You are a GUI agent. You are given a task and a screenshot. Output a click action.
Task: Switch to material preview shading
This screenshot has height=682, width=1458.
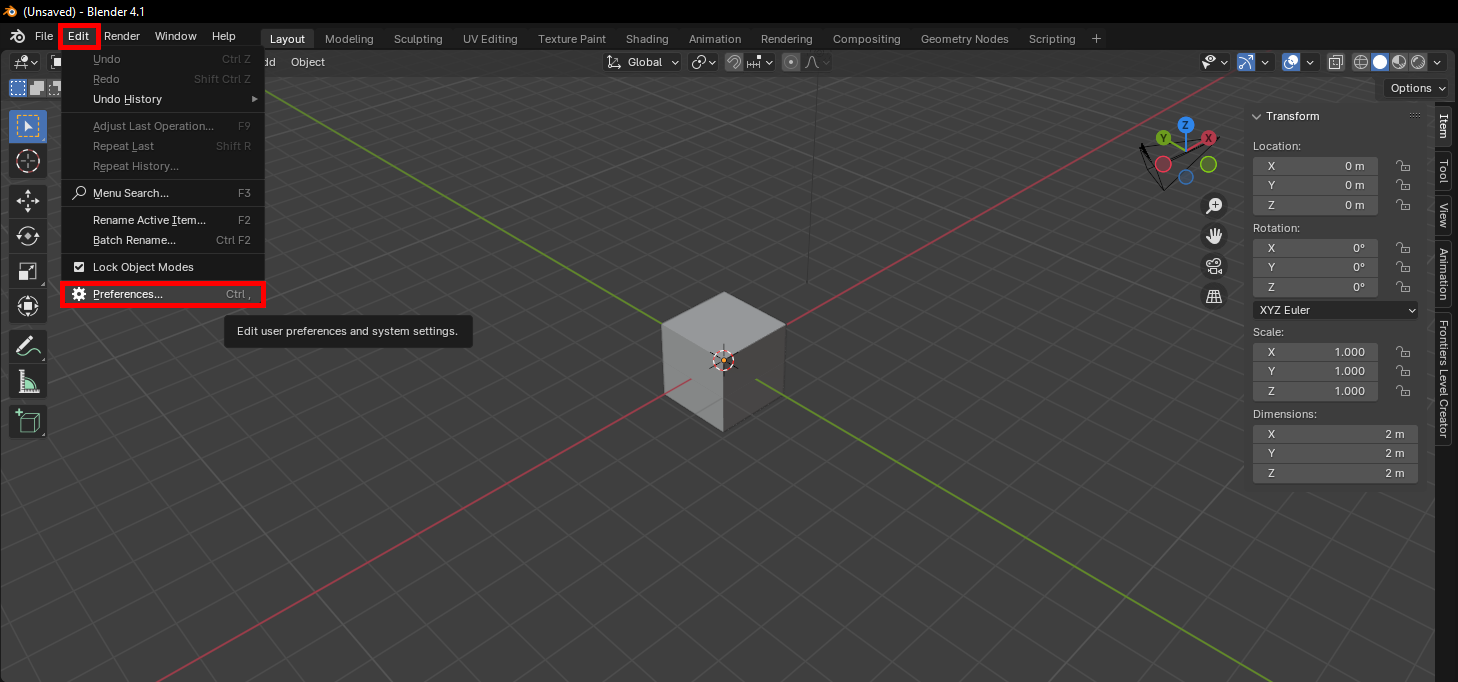(x=1399, y=62)
